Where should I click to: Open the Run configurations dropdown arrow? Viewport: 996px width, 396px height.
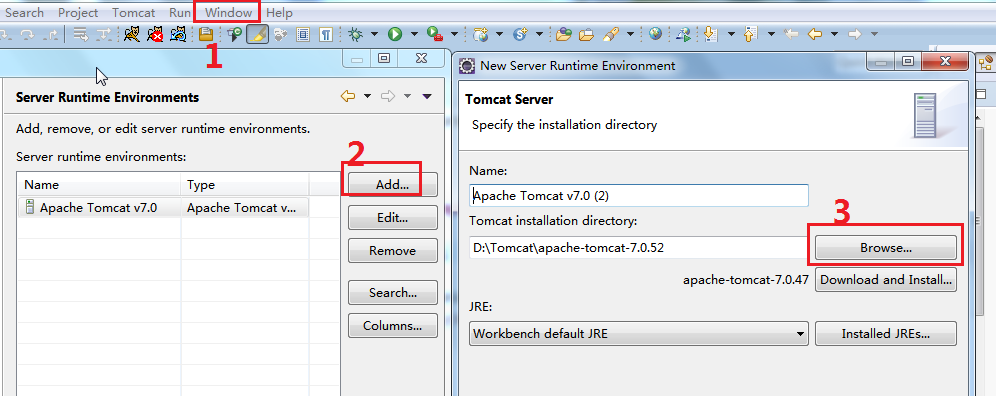(x=414, y=34)
